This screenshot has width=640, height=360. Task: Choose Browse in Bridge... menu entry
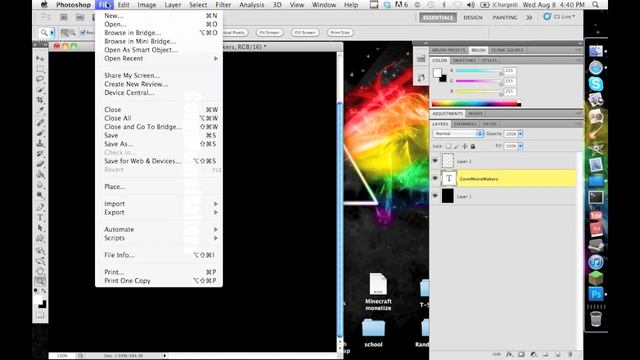(x=159, y=33)
